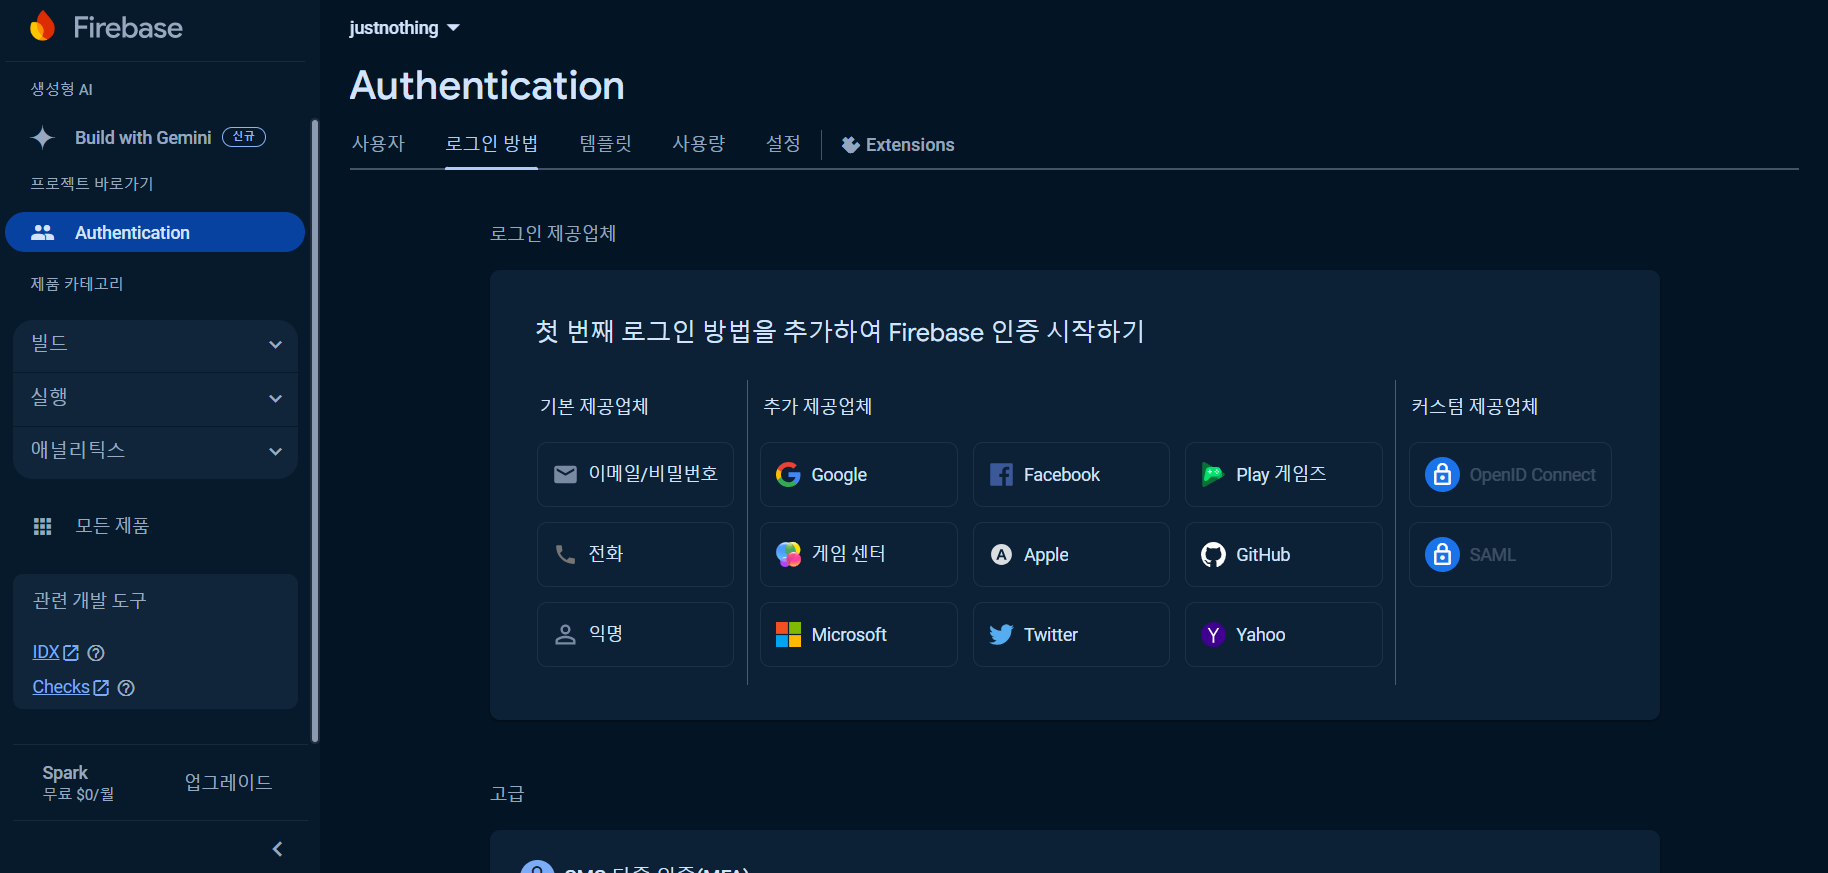The height and width of the screenshot is (873, 1828).
Task: Click the phone icon for 전화
Action: coord(565,554)
